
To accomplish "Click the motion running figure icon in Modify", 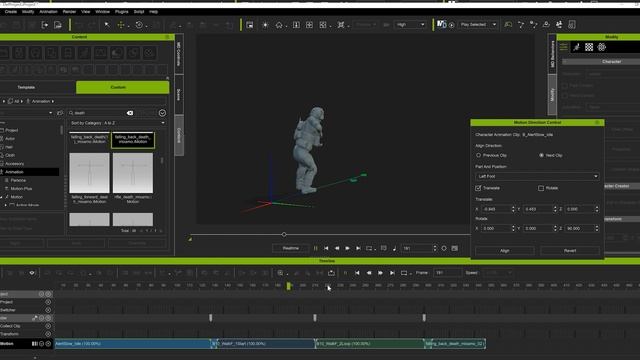I will click(x=576, y=47).
